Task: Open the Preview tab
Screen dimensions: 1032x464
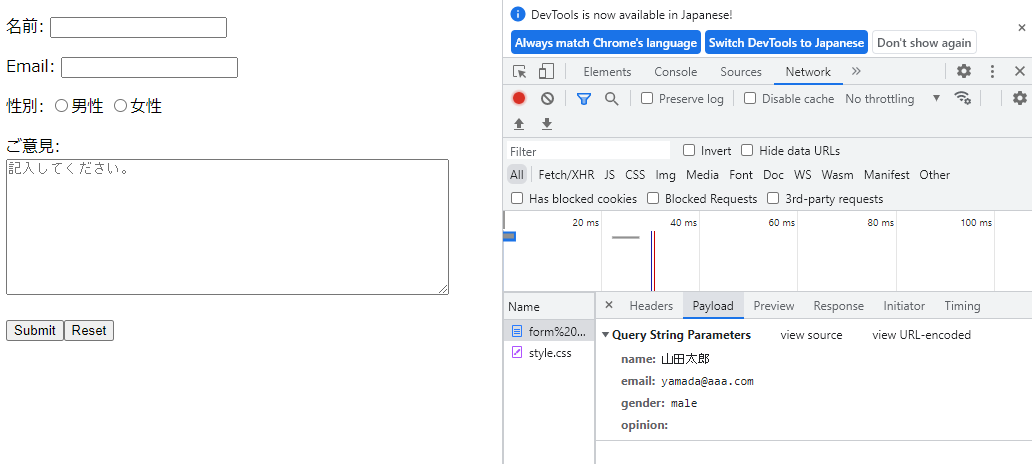Action: coord(774,306)
